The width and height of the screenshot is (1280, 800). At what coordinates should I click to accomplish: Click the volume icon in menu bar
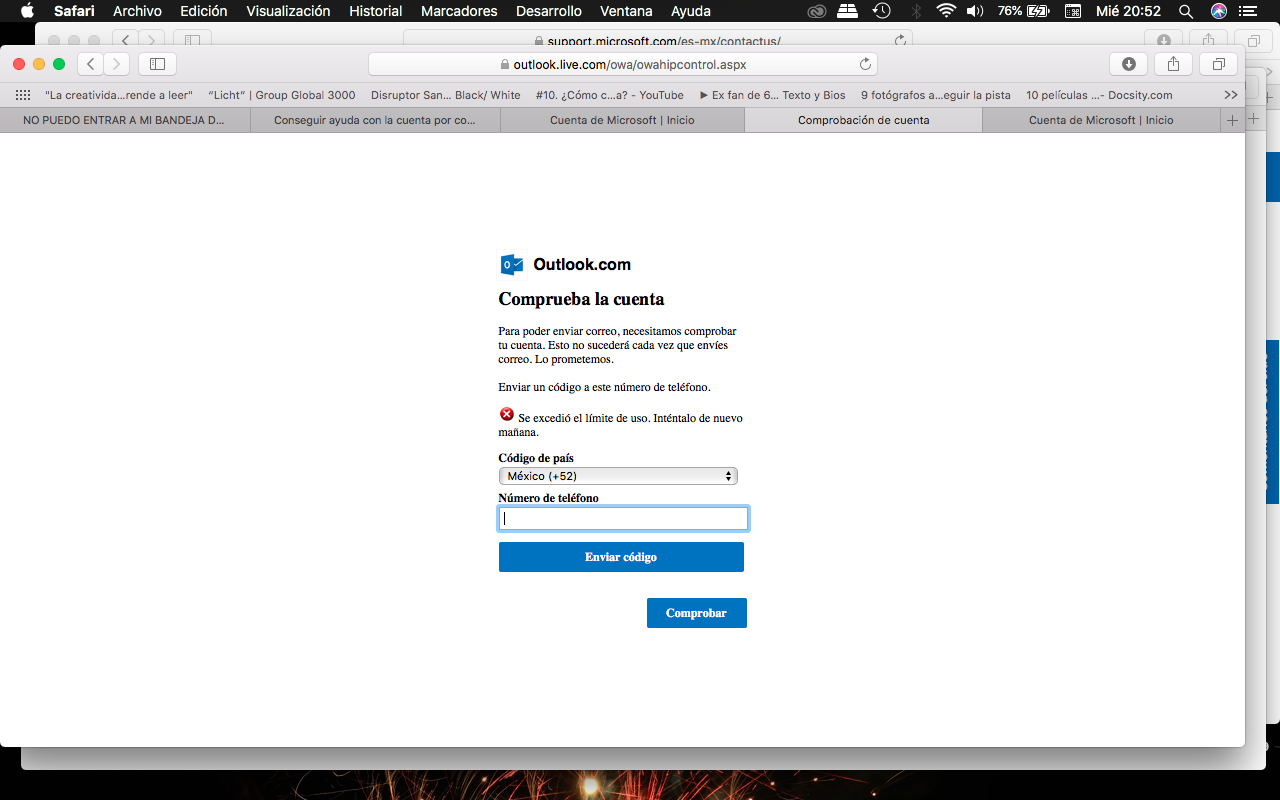click(974, 11)
